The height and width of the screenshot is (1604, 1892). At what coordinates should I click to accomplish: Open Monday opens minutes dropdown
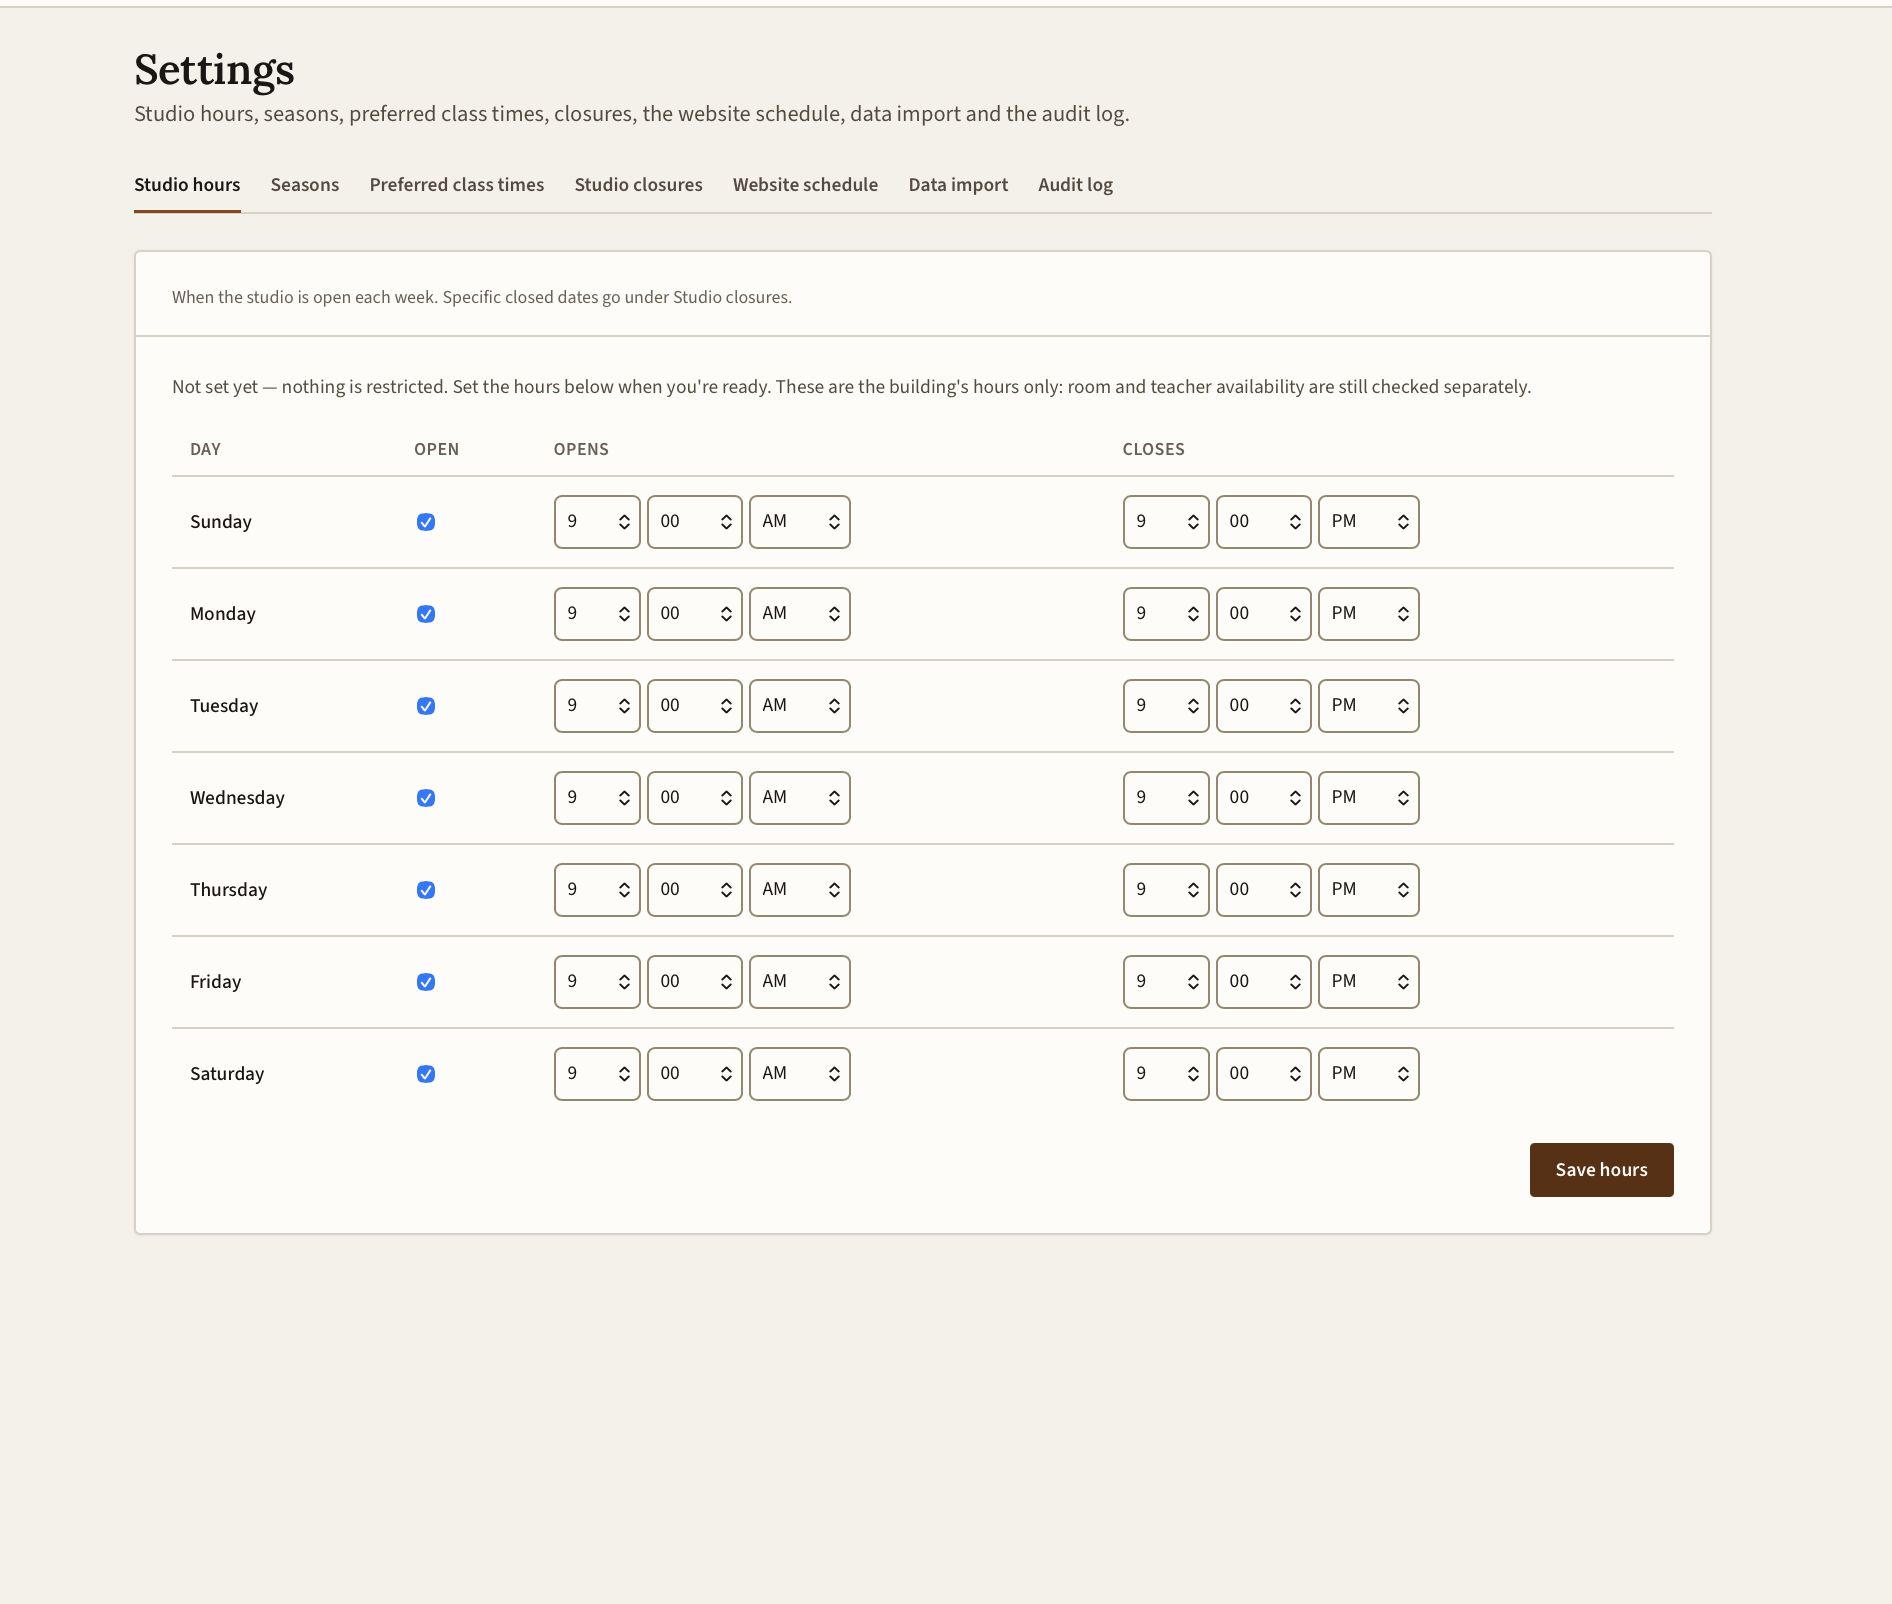[x=695, y=614]
